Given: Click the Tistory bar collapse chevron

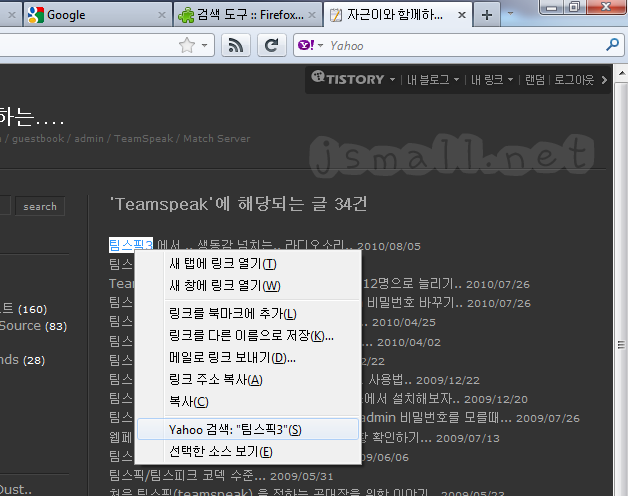Looking at the screenshot, I should tap(604, 80).
